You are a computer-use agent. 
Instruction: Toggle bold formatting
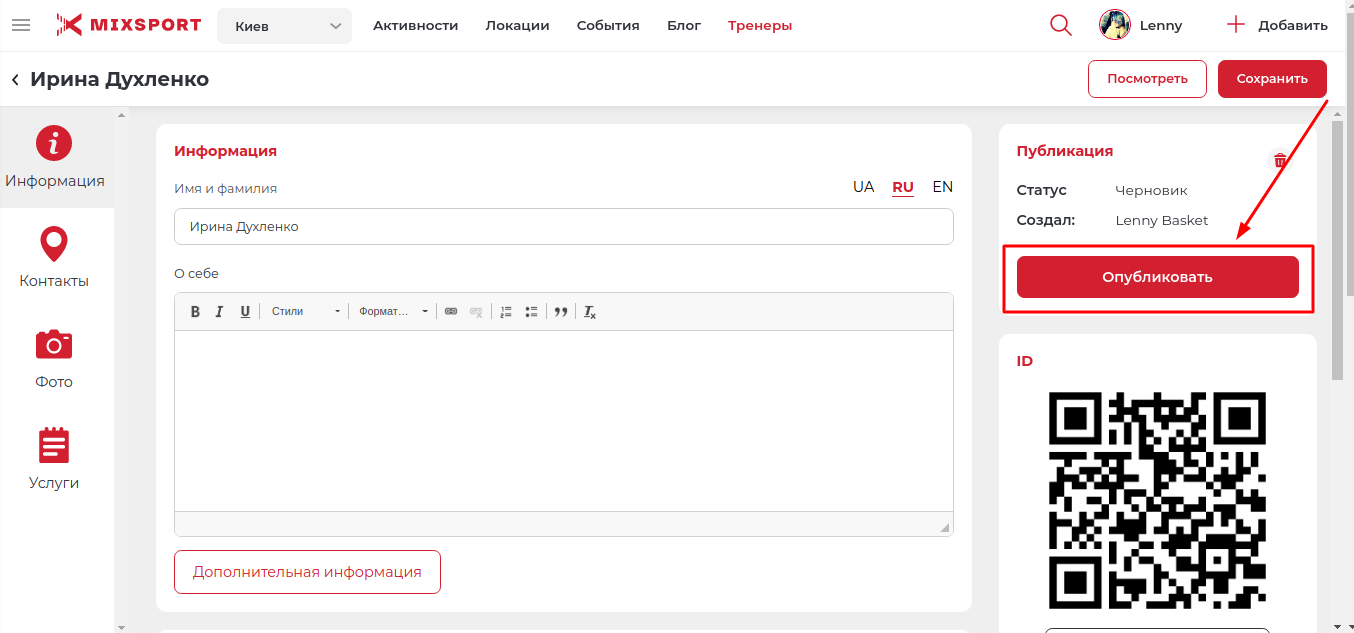[x=196, y=312]
